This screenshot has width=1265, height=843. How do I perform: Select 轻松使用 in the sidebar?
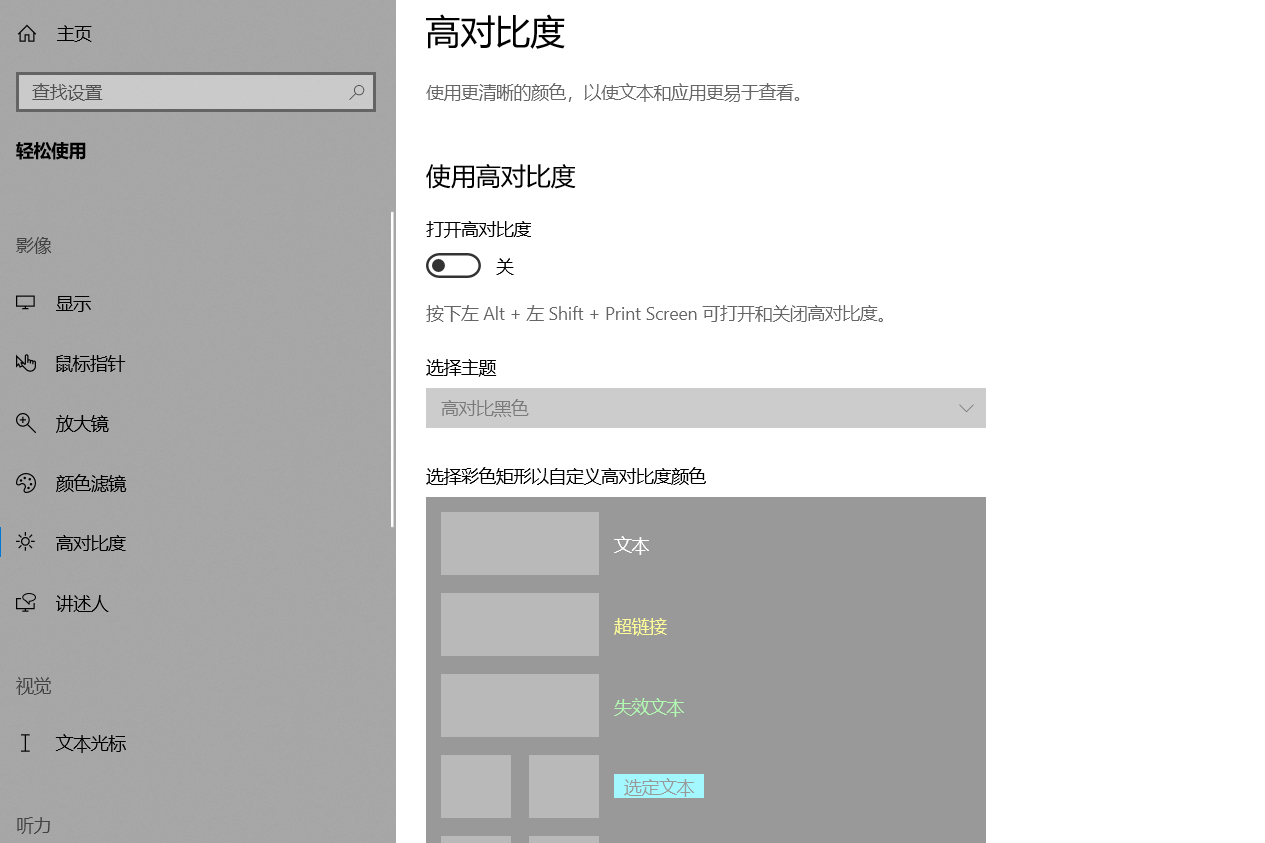pos(51,151)
